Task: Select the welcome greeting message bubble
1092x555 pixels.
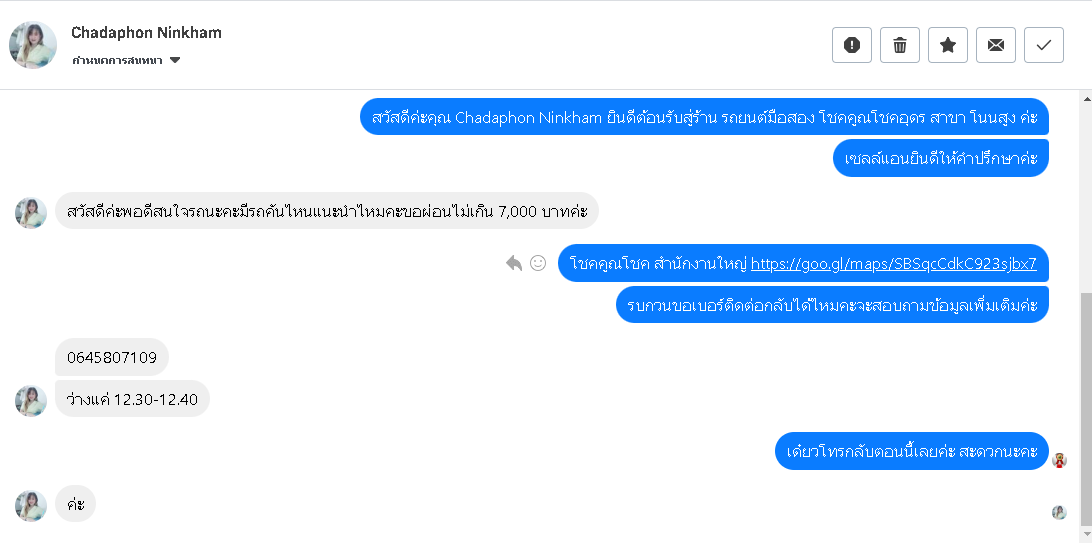Action: click(x=704, y=117)
